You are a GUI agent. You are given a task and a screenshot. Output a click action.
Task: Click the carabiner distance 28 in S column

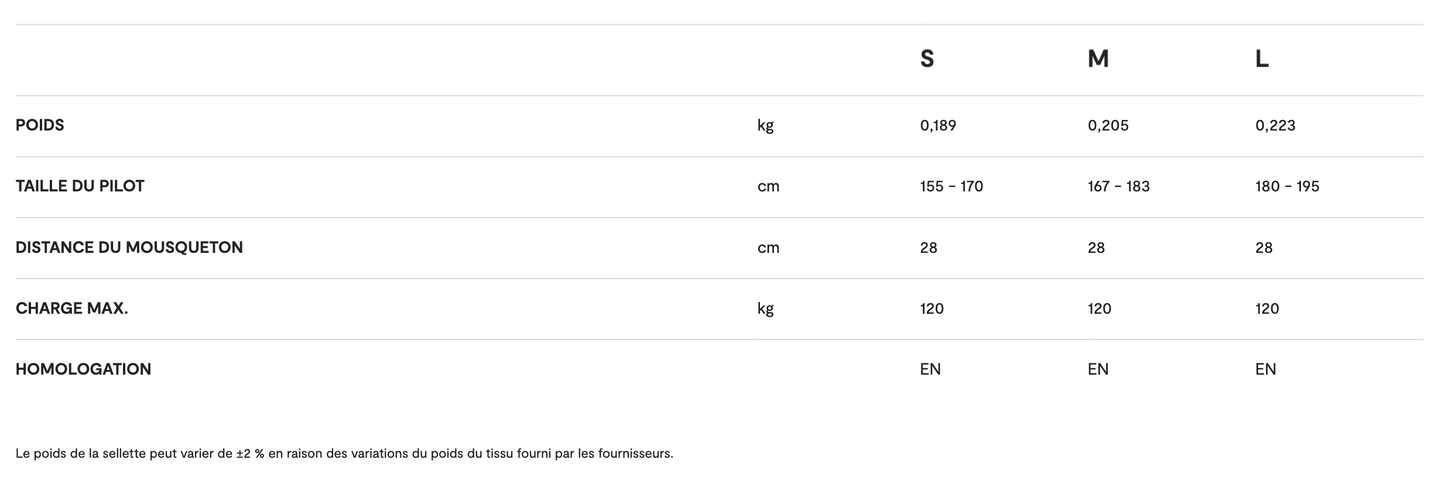coord(929,247)
